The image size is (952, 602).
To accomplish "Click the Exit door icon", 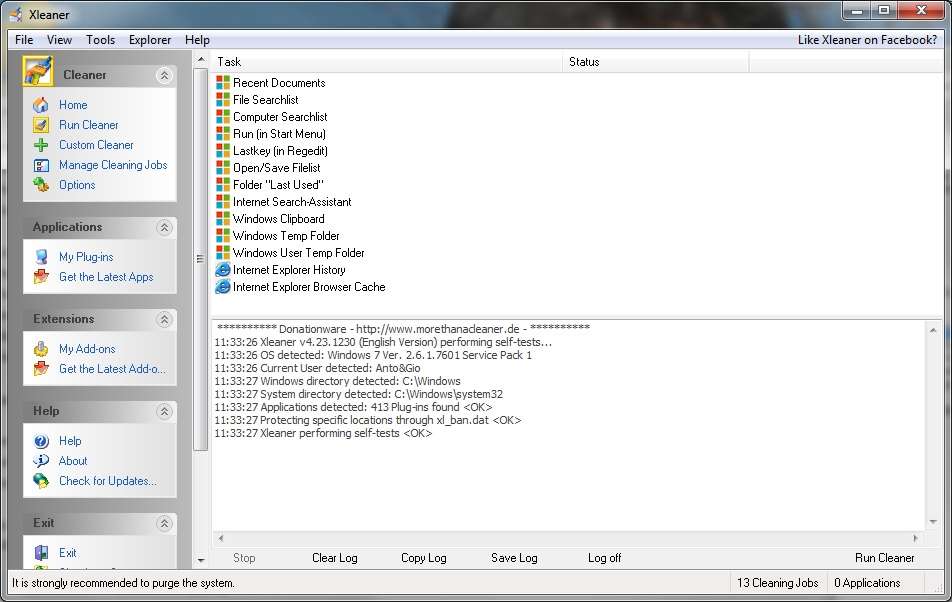I will (x=41, y=553).
